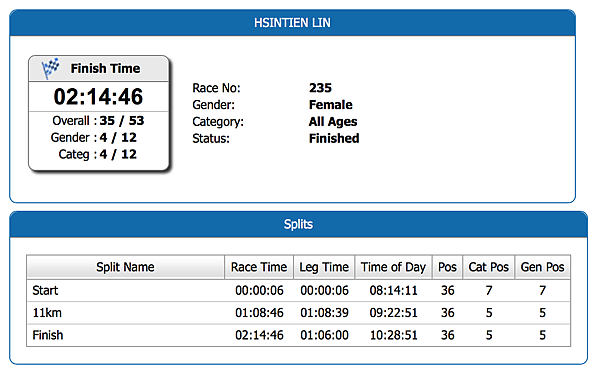Image resolution: width=600 pixels, height=373 pixels.
Task: Click the Cat Pos column header
Action: pos(489,267)
